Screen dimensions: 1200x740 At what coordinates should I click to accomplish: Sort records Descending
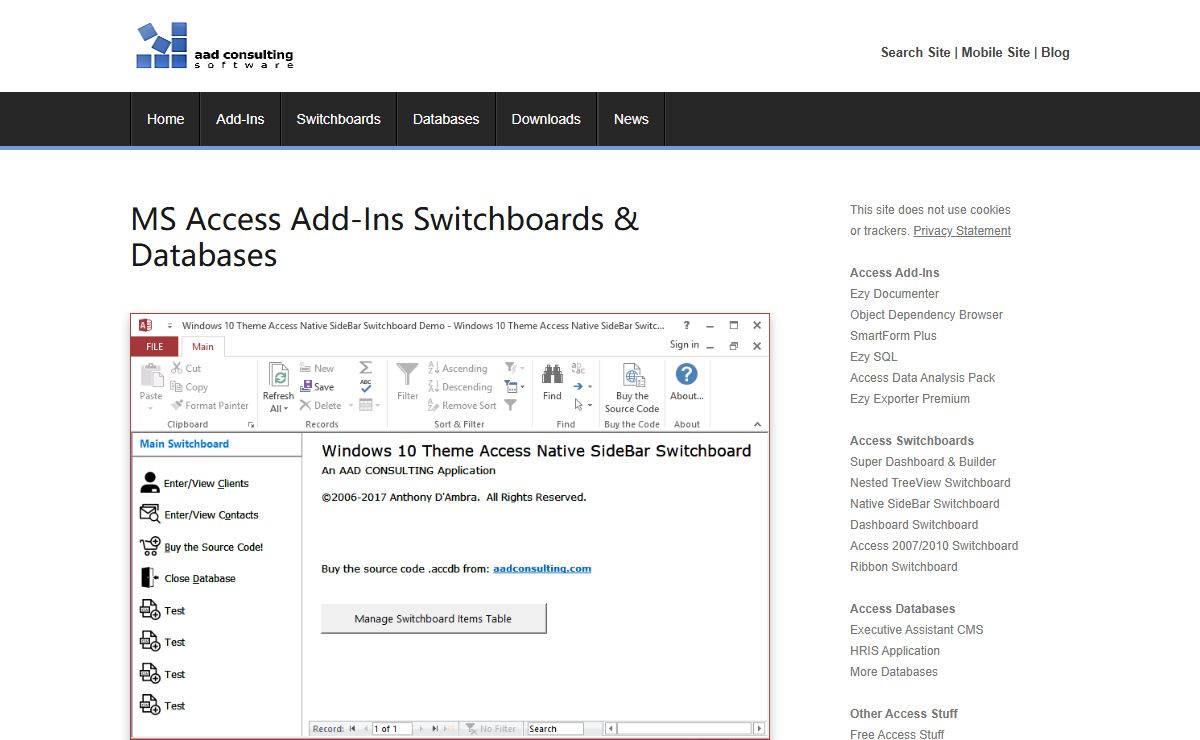click(x=460, y=387)
